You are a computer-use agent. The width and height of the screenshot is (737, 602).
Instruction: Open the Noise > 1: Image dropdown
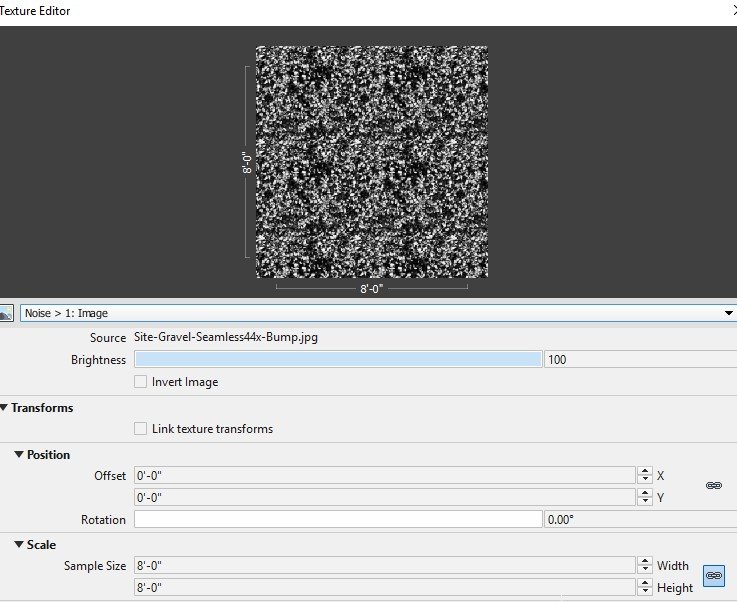[x=378, y=313]
